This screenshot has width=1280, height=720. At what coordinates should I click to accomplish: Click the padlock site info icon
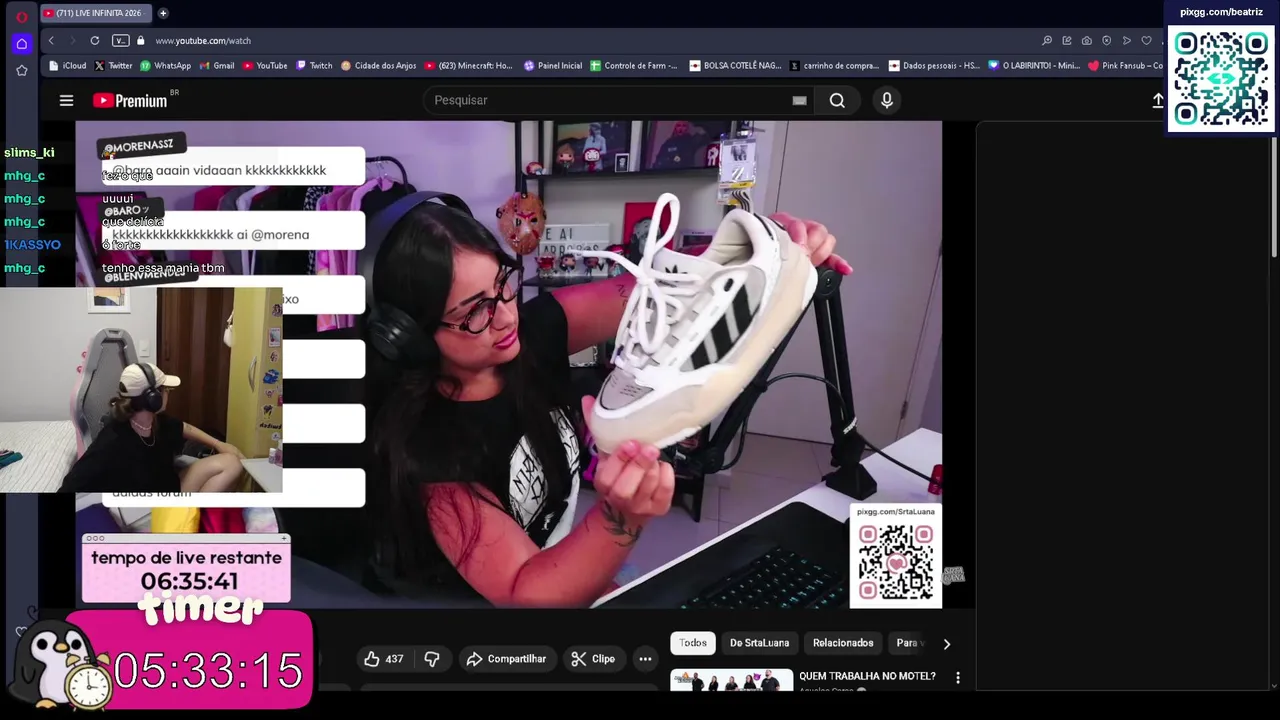tap(141, 40)
